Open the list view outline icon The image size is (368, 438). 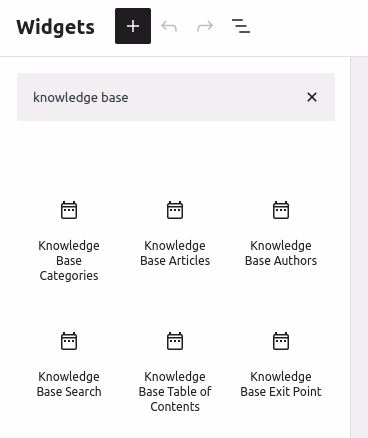click(241, 26)
